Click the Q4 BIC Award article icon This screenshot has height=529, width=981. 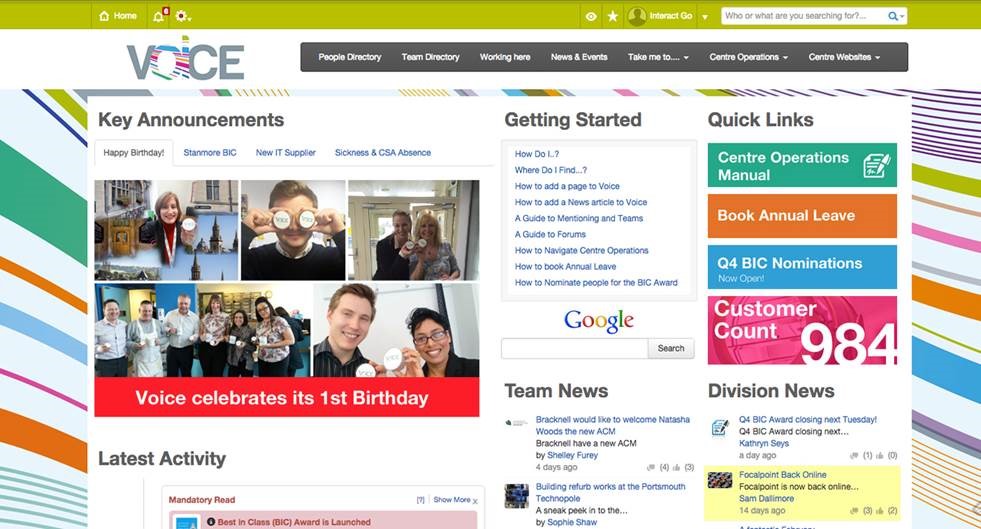point(720,428)
